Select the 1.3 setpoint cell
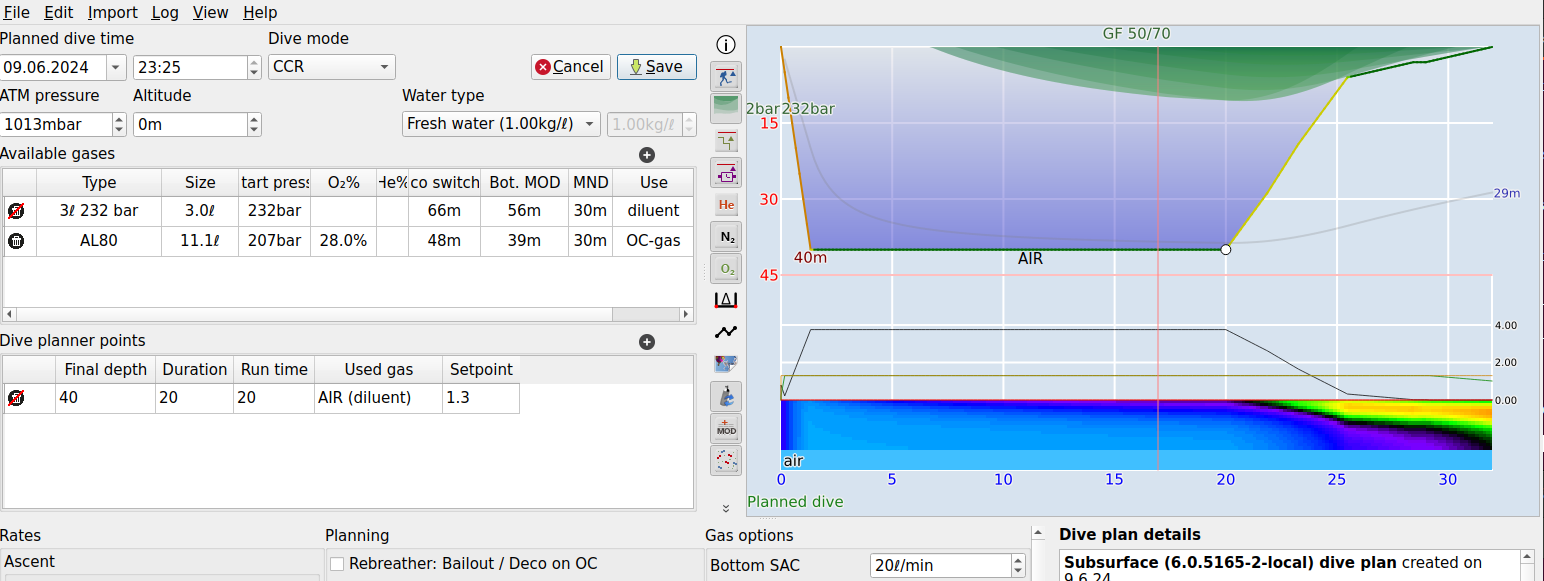The width and height of the screenshot is (1544, 581). (481, 398)
